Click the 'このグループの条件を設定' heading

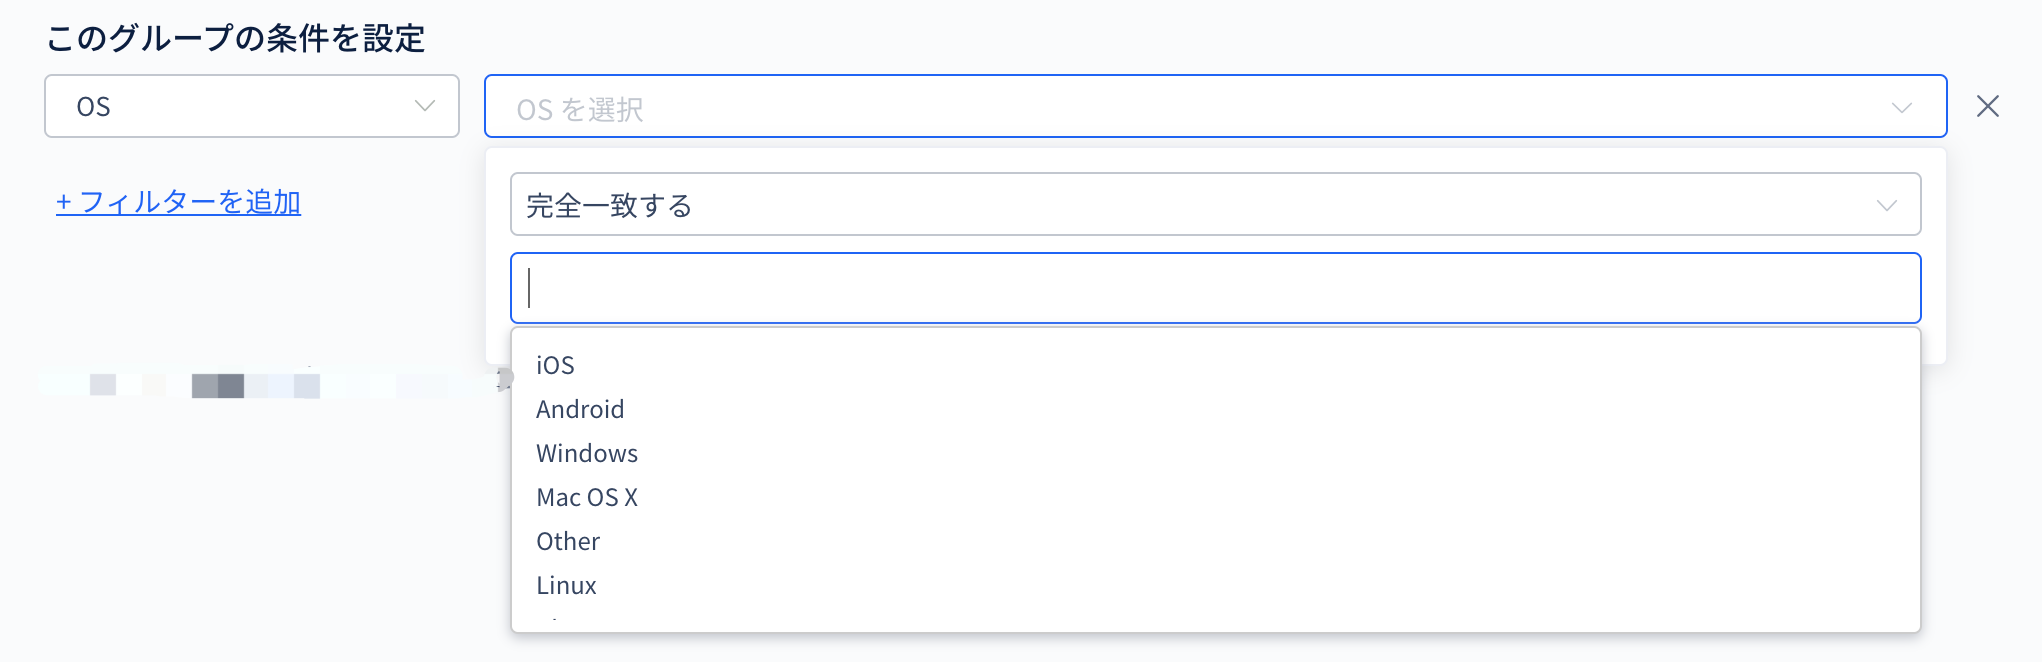(235, 39)
